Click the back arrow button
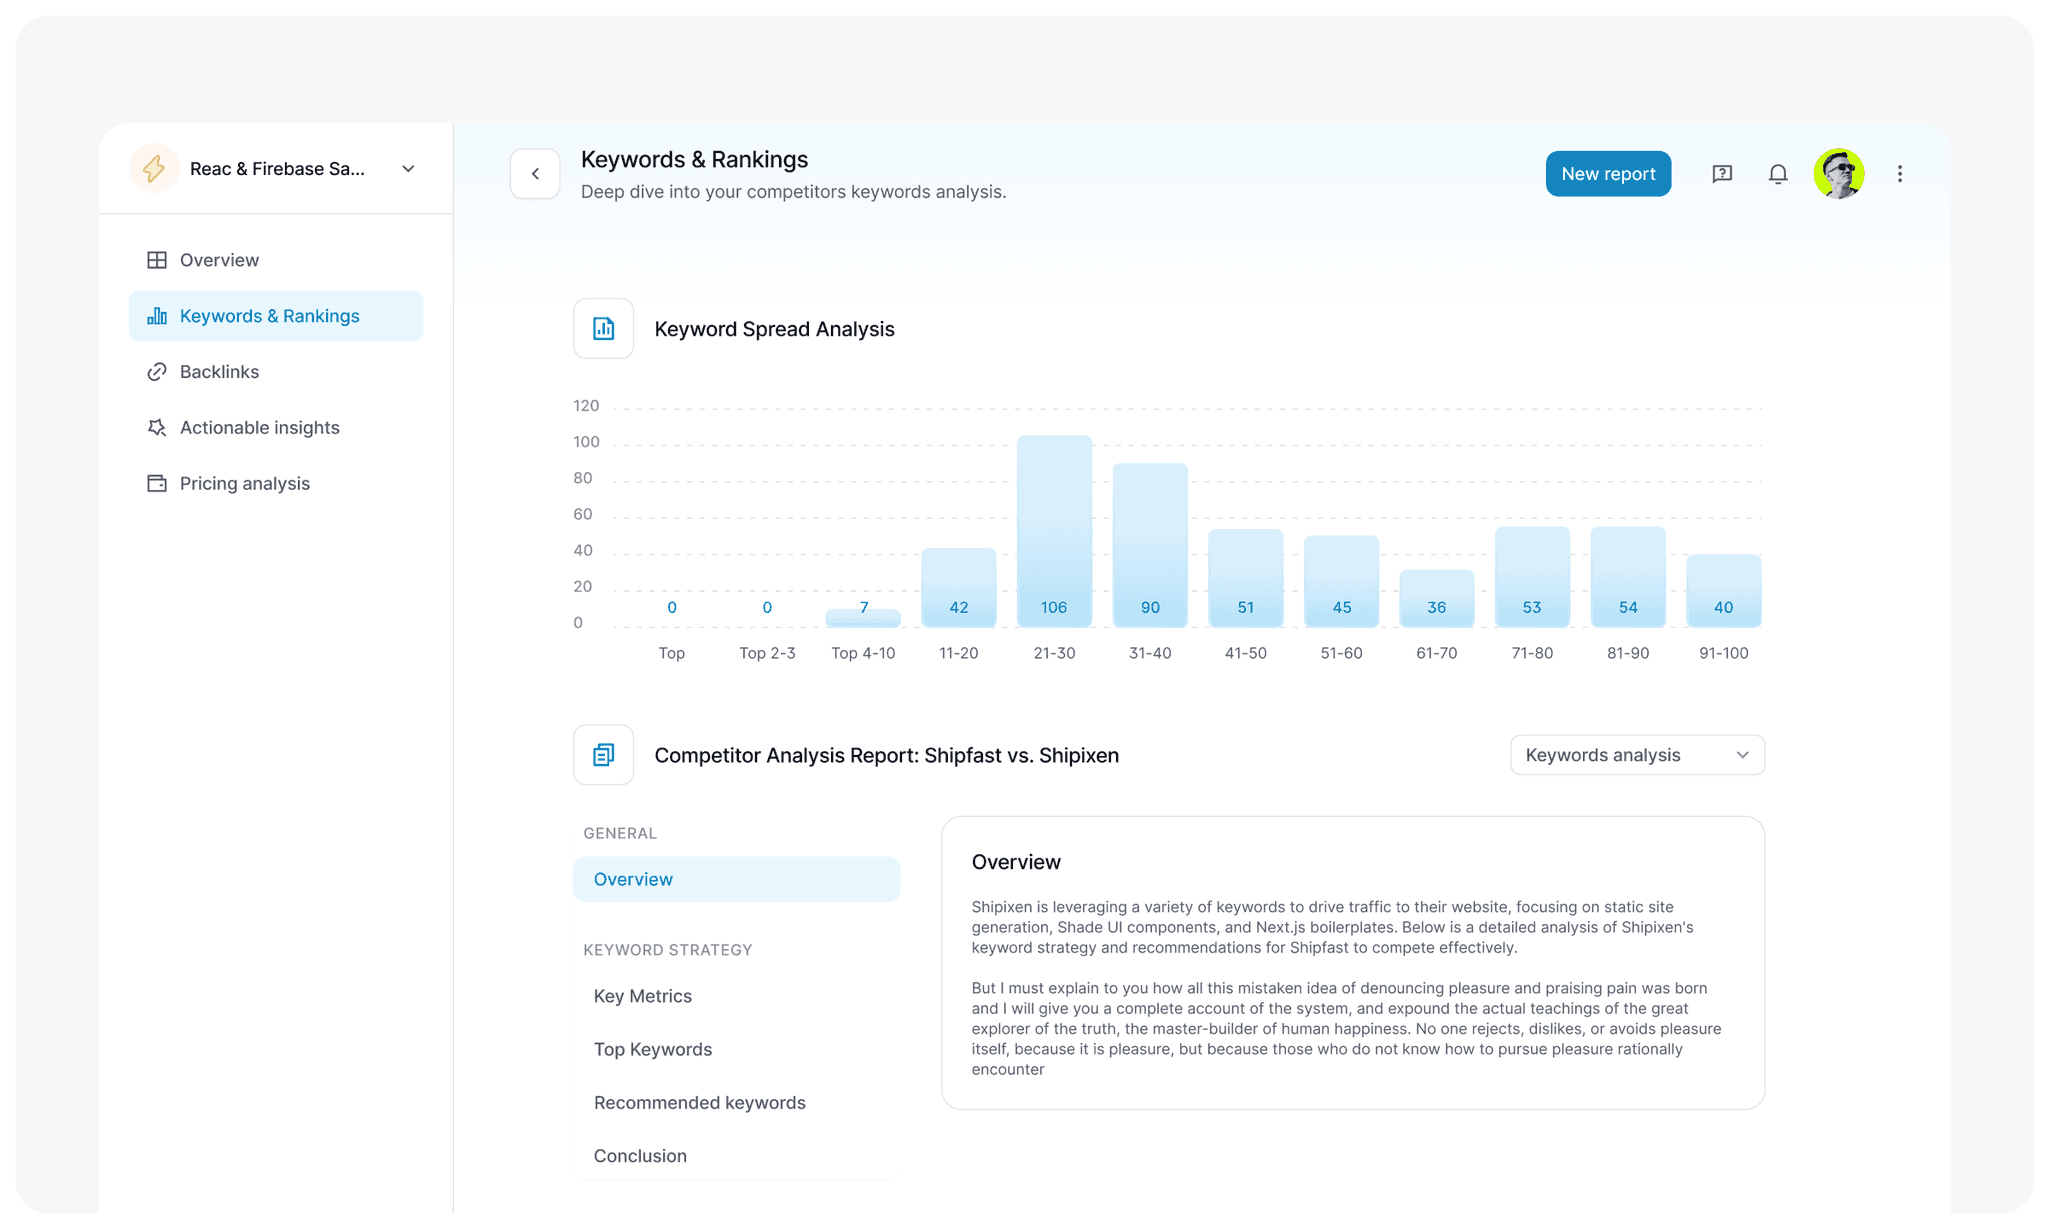 (535, 174)
